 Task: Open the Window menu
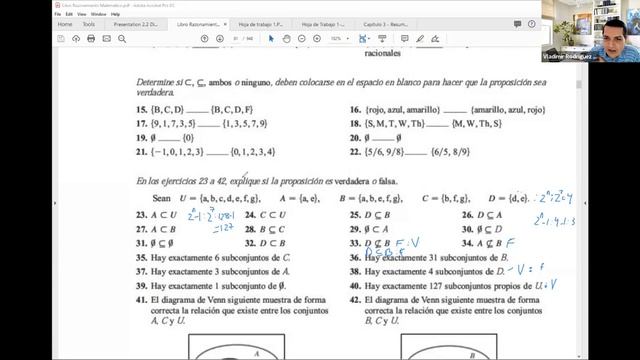[98, 14]
